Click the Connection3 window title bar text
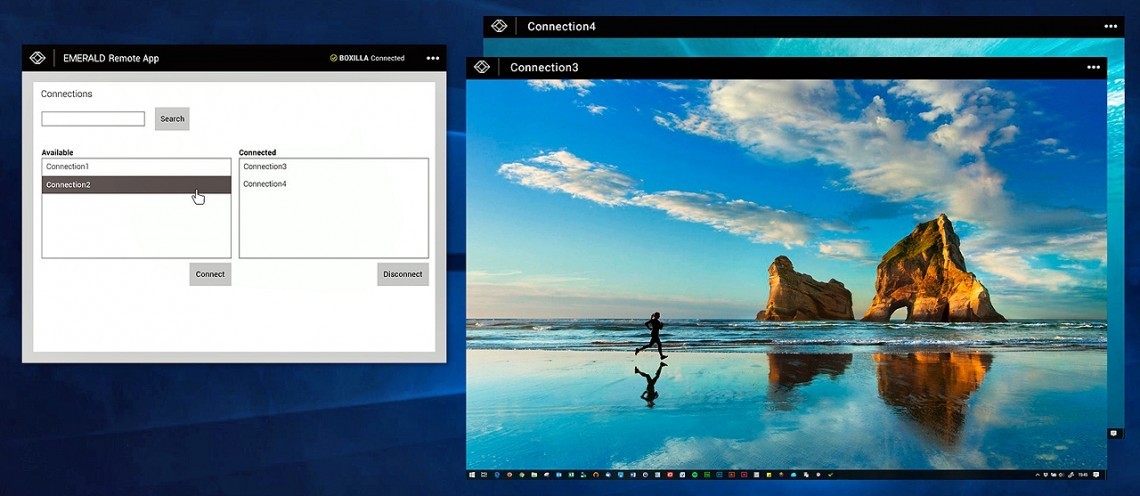 point(545,67)
